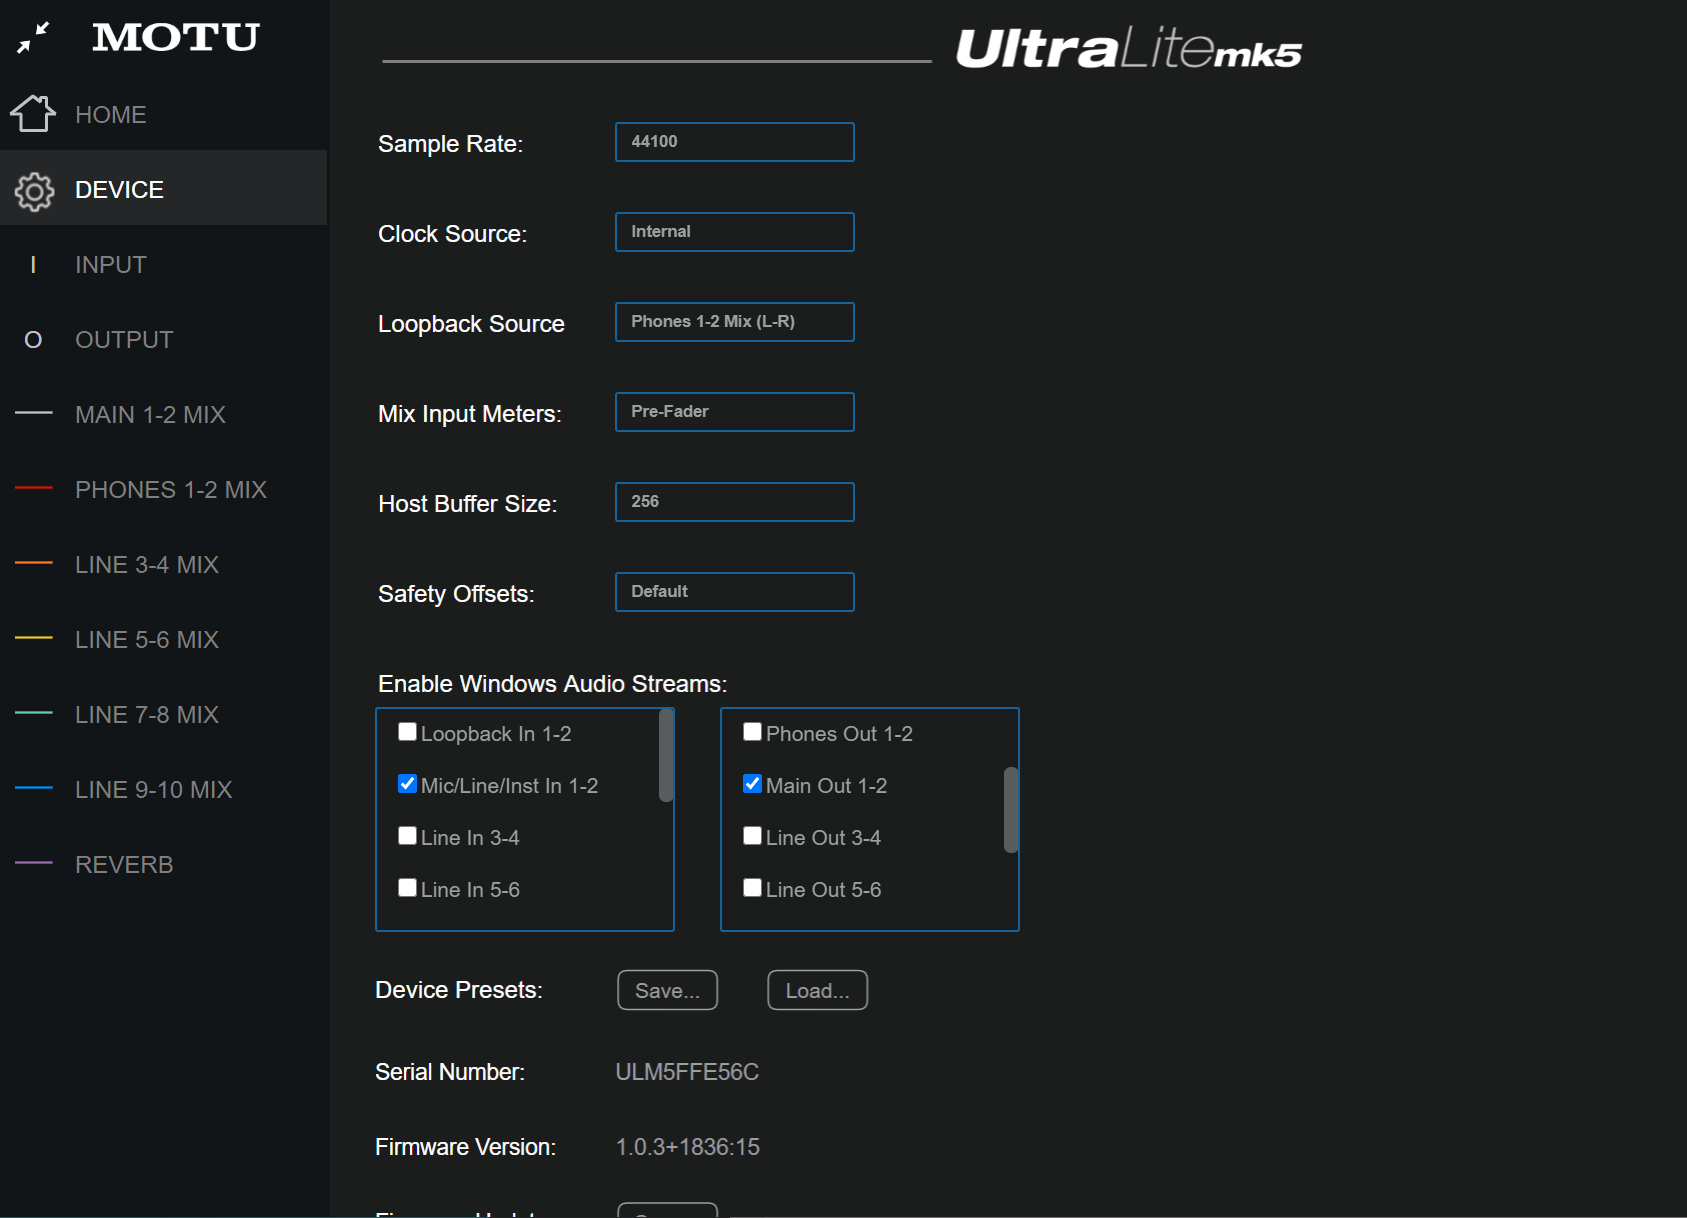The width and height of the screenshot is (1687, 1218).
Task: Enable Phones Out 1-2 stream
Action: (752, 732)
